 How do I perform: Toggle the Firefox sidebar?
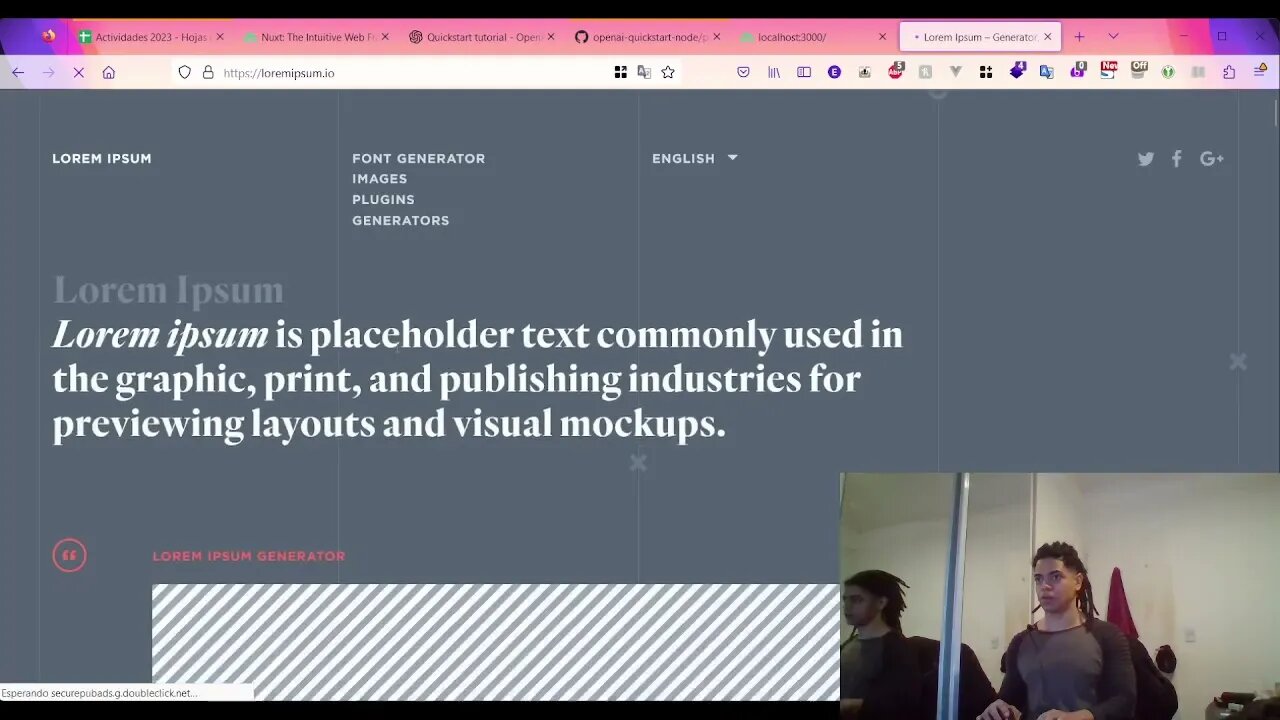(x=804, y=72)
